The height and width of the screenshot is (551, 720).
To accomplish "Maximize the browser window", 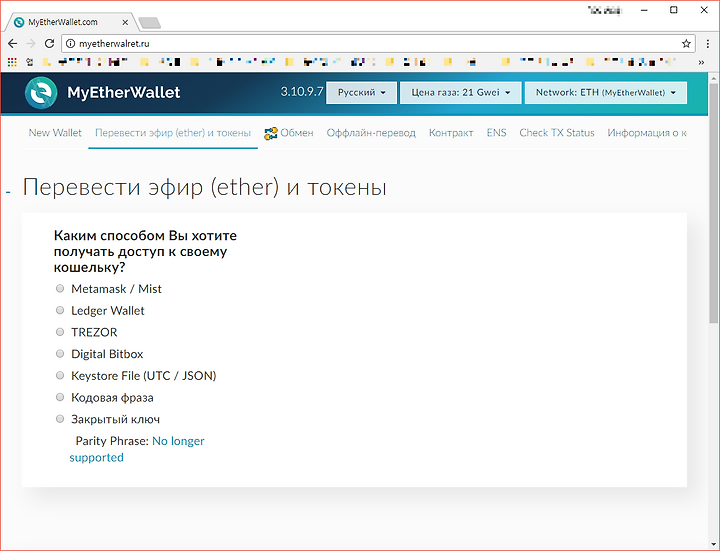I will coord(673,10).
